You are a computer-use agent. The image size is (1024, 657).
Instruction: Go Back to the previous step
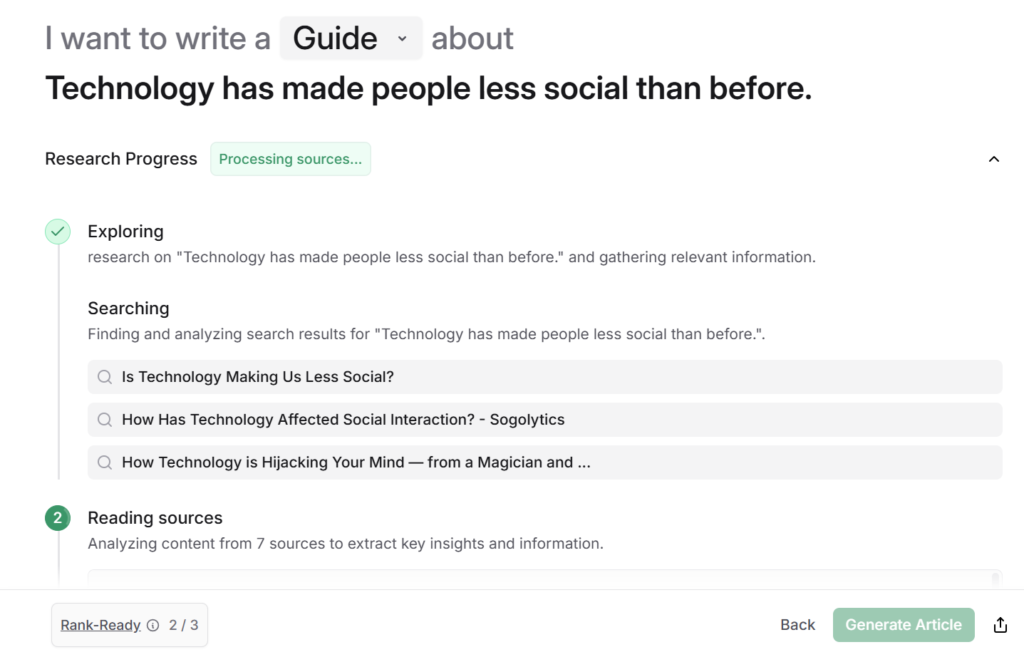tap(797, 625)
